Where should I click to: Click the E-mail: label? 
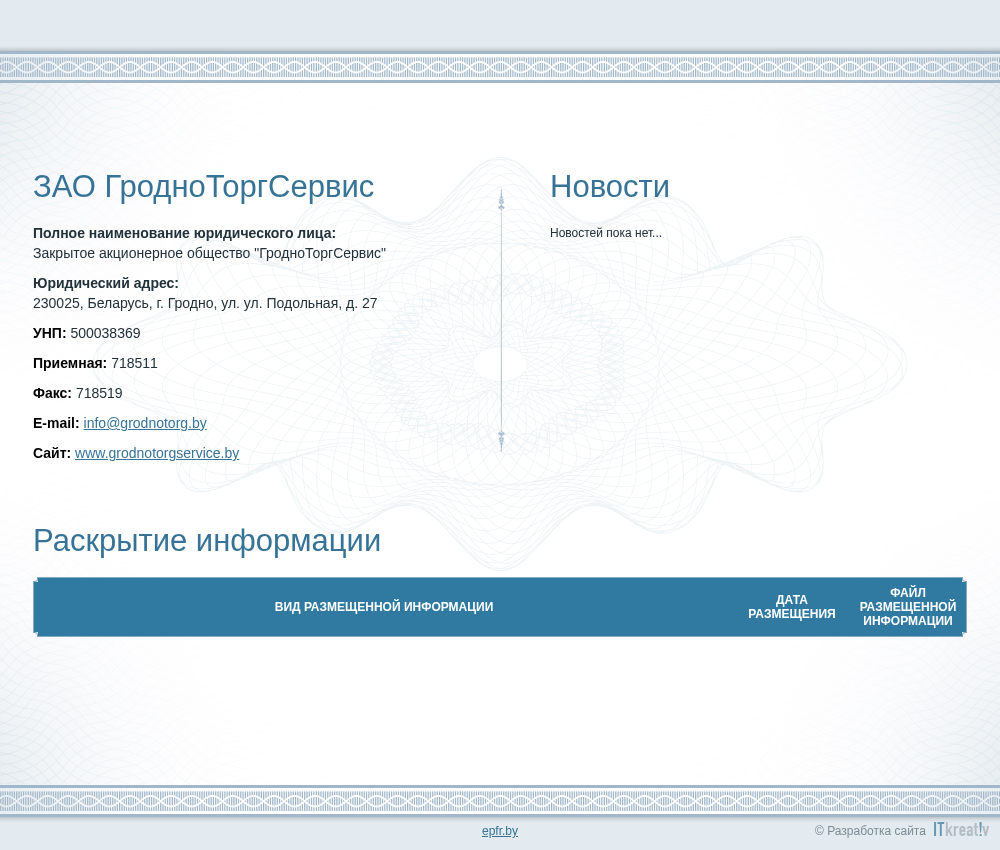click(56, 423)
